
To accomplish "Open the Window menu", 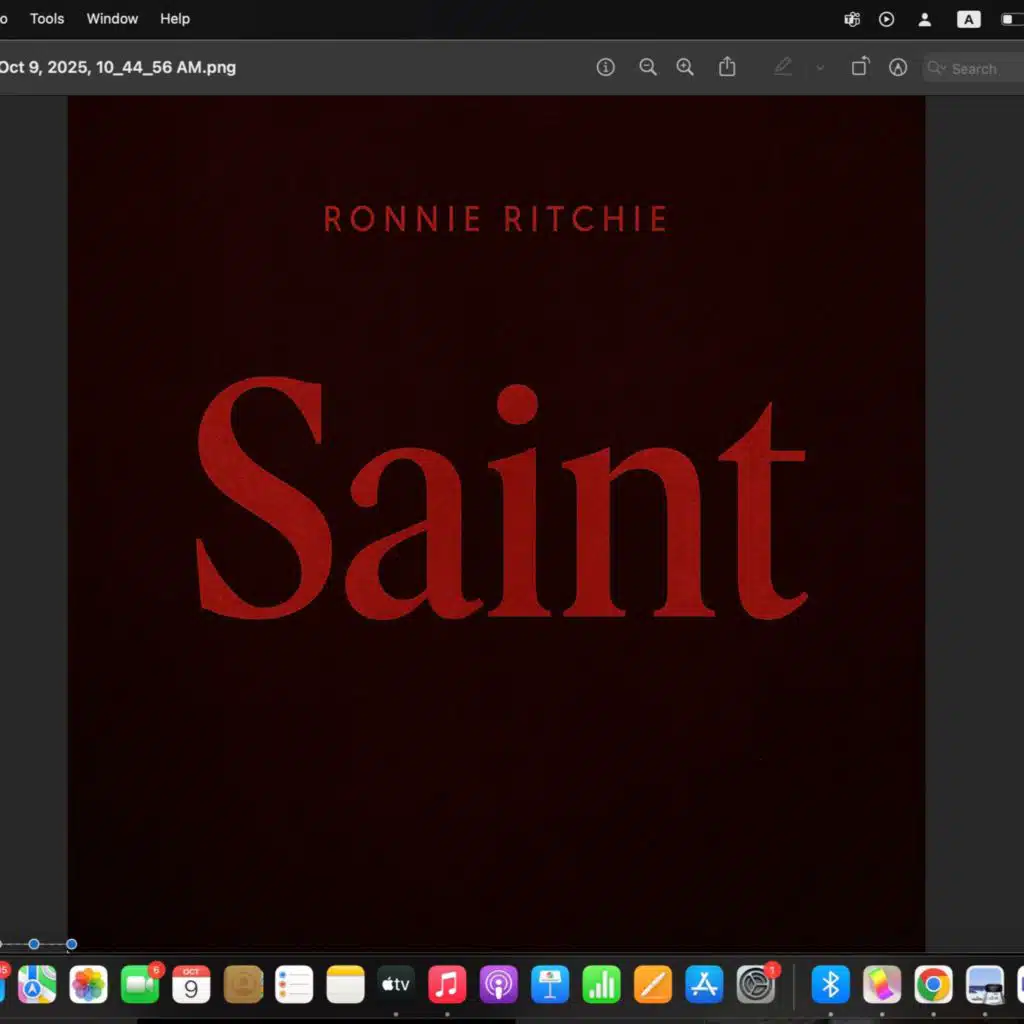I will click(x=112, y=19).
